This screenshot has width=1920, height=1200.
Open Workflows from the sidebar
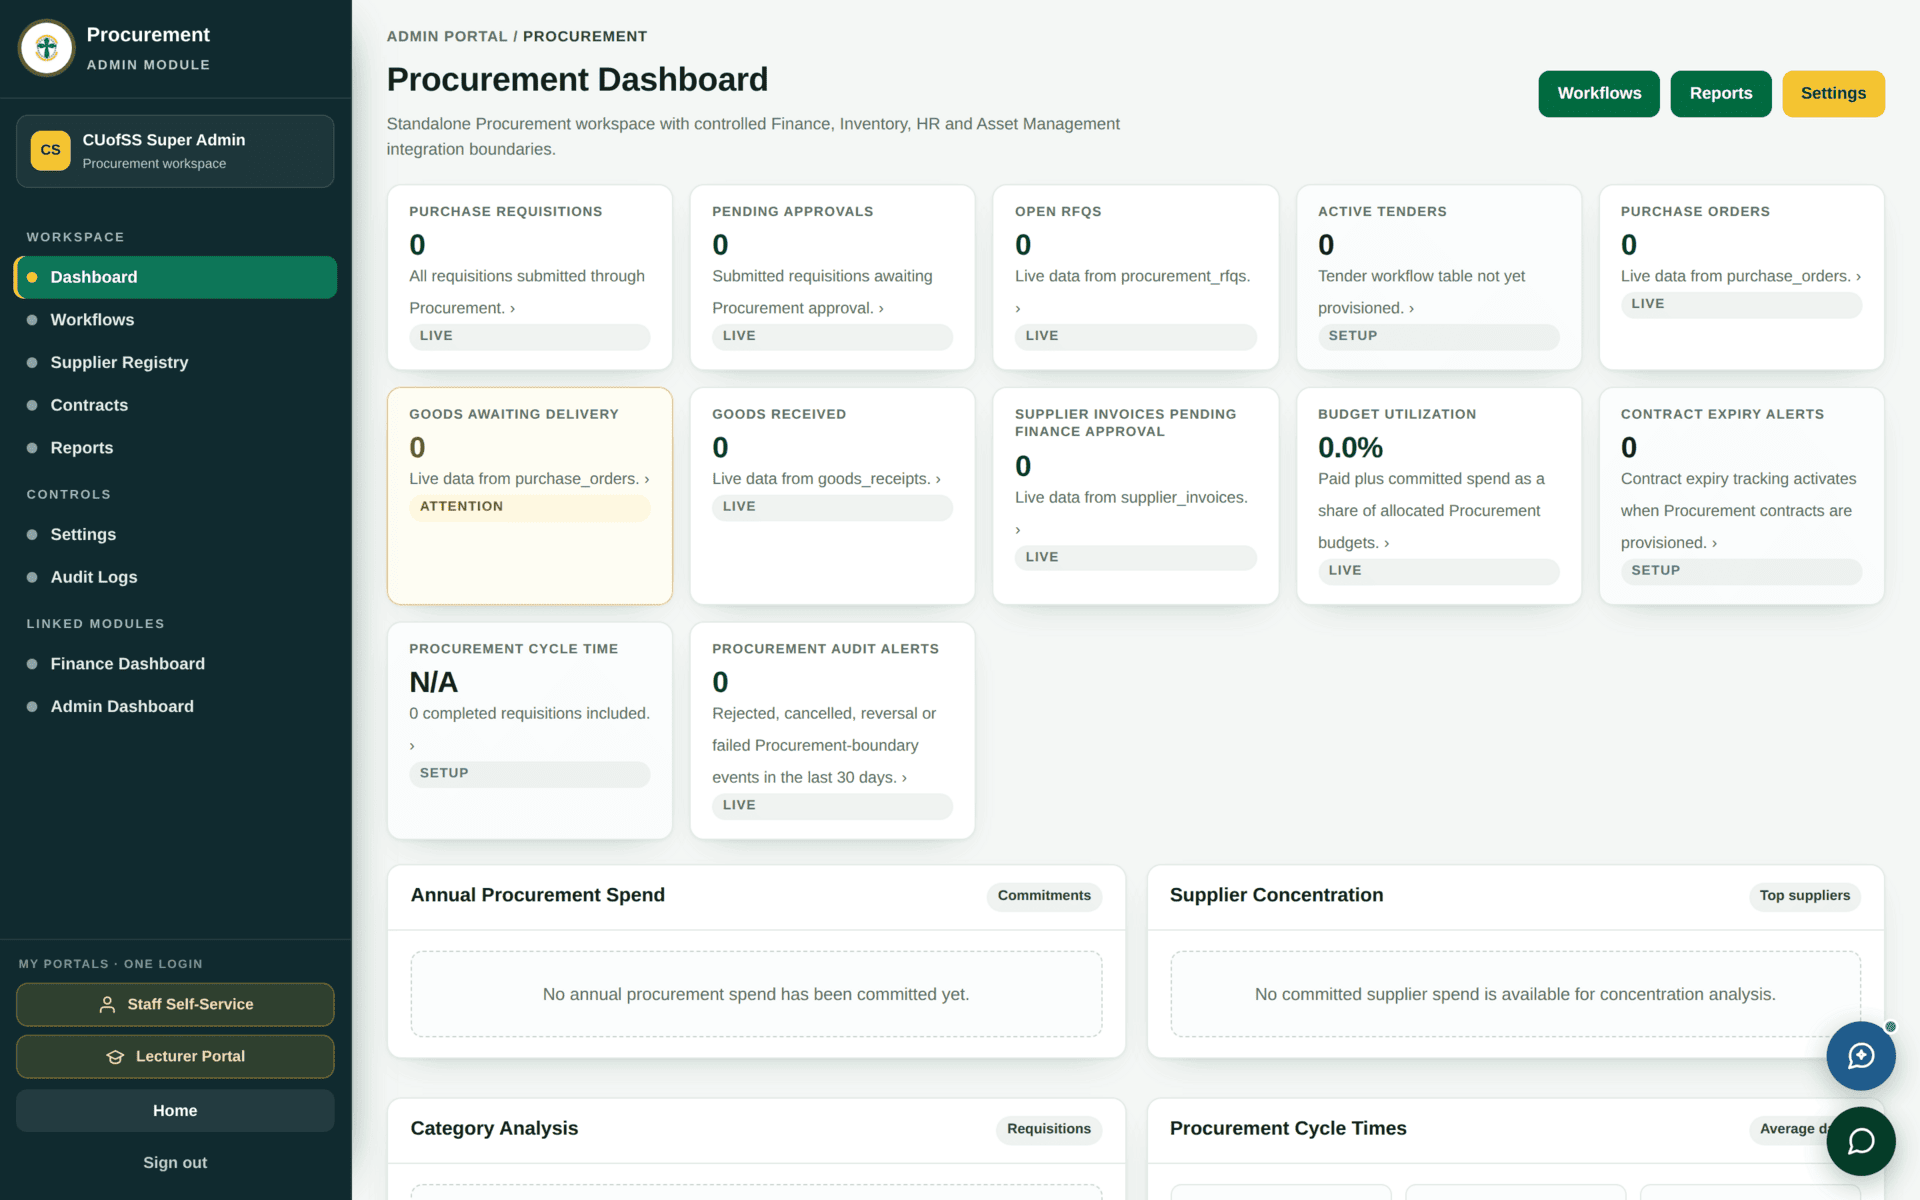175,320
